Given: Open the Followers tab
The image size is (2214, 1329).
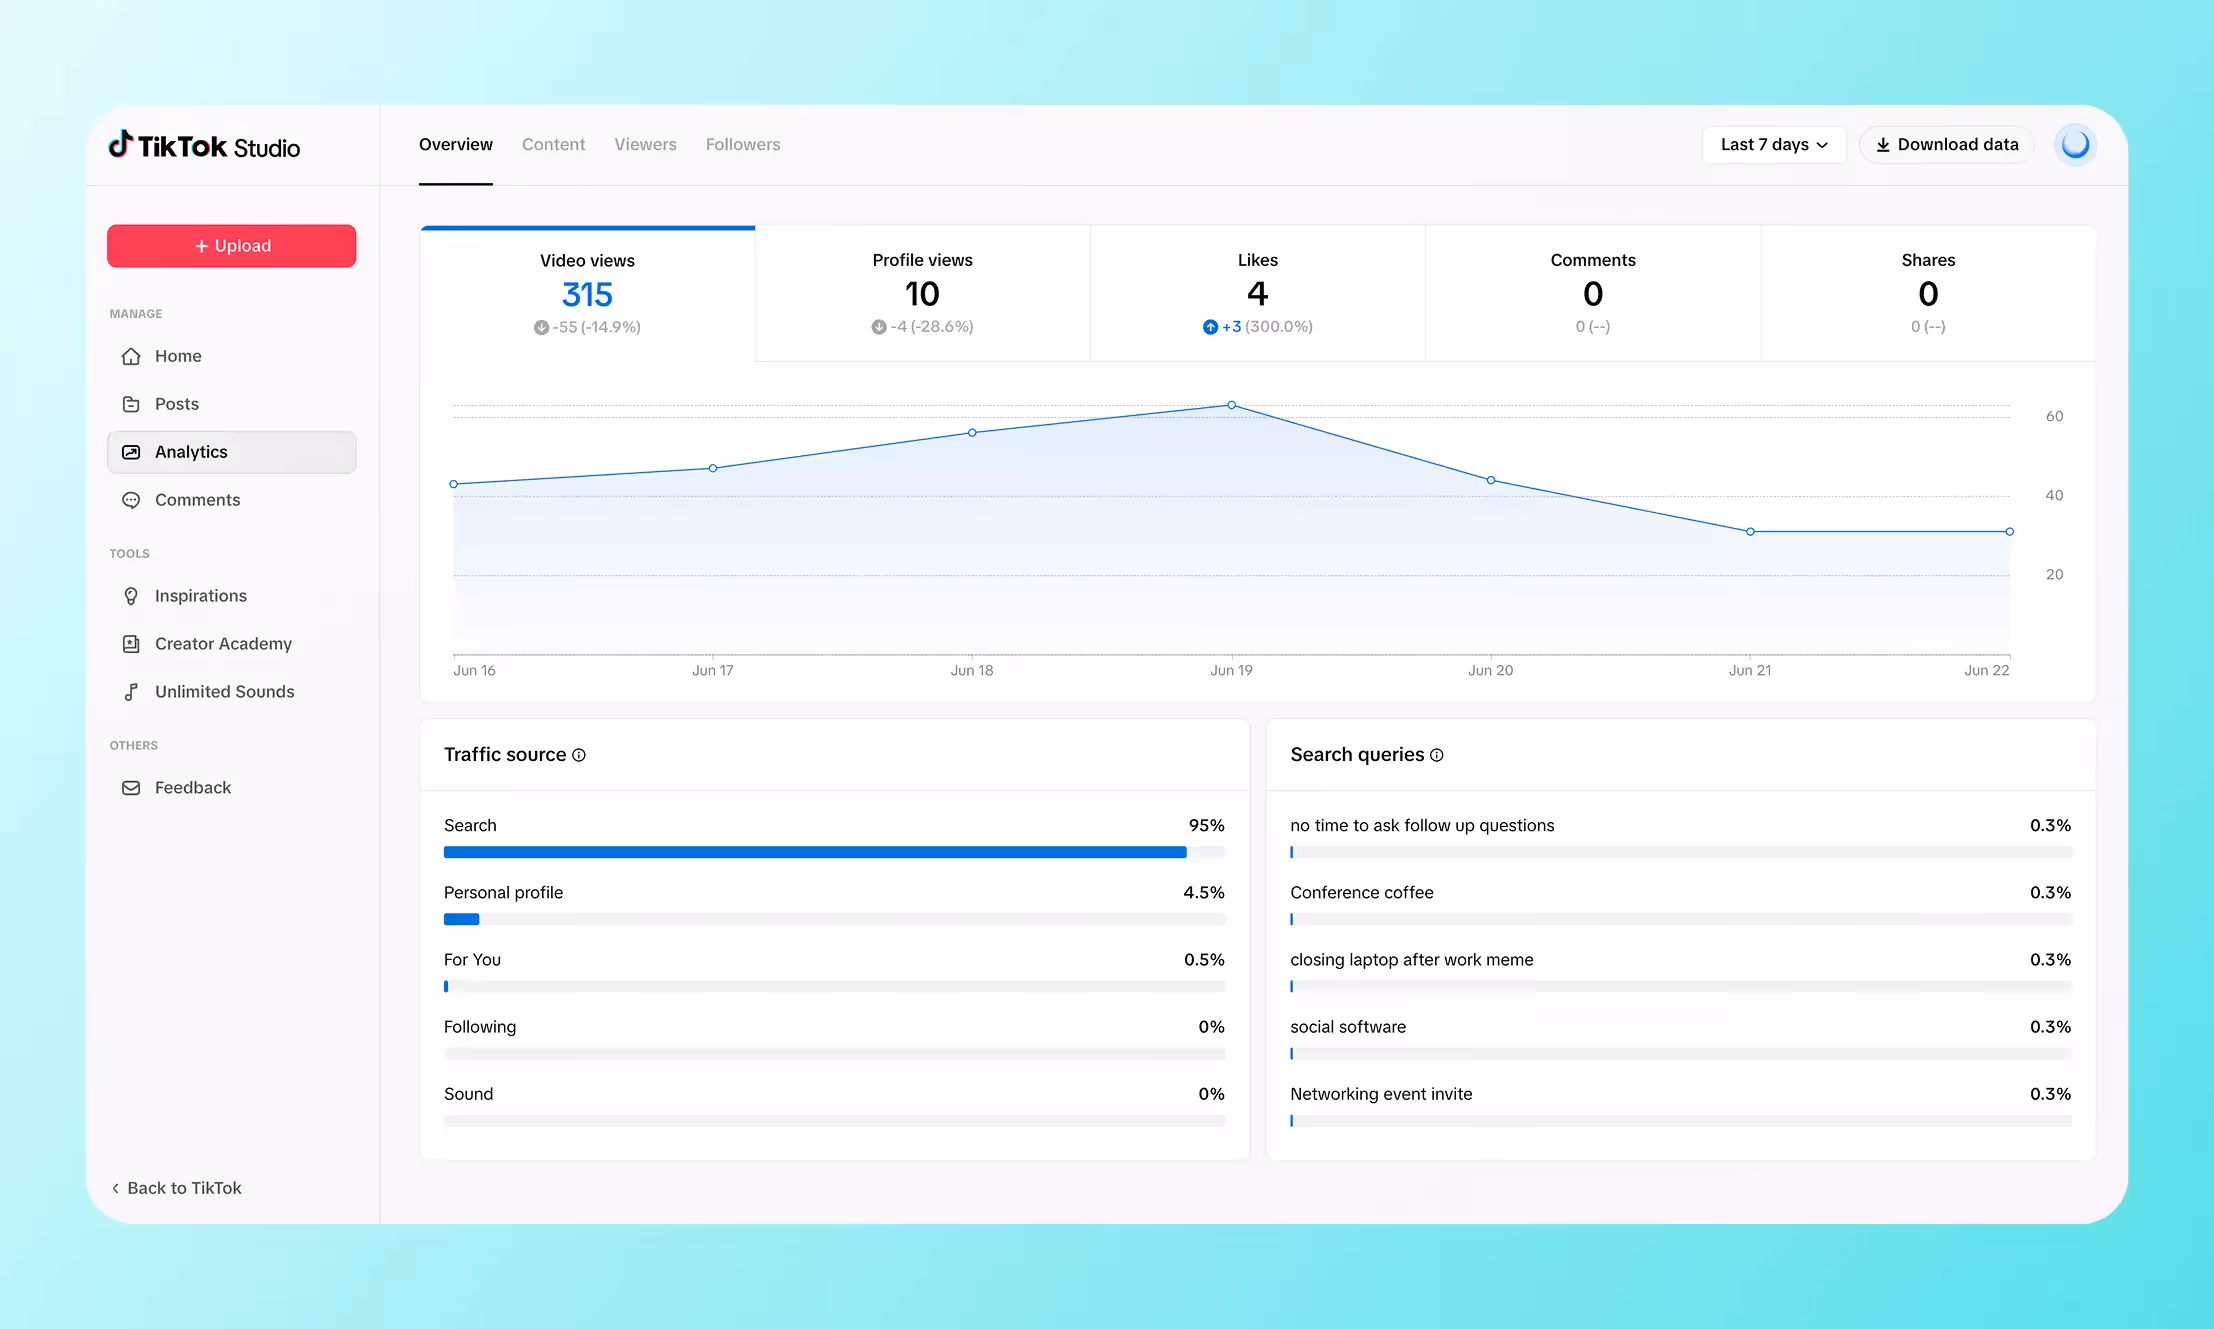Looking at the screenshot, I should 742,144.
